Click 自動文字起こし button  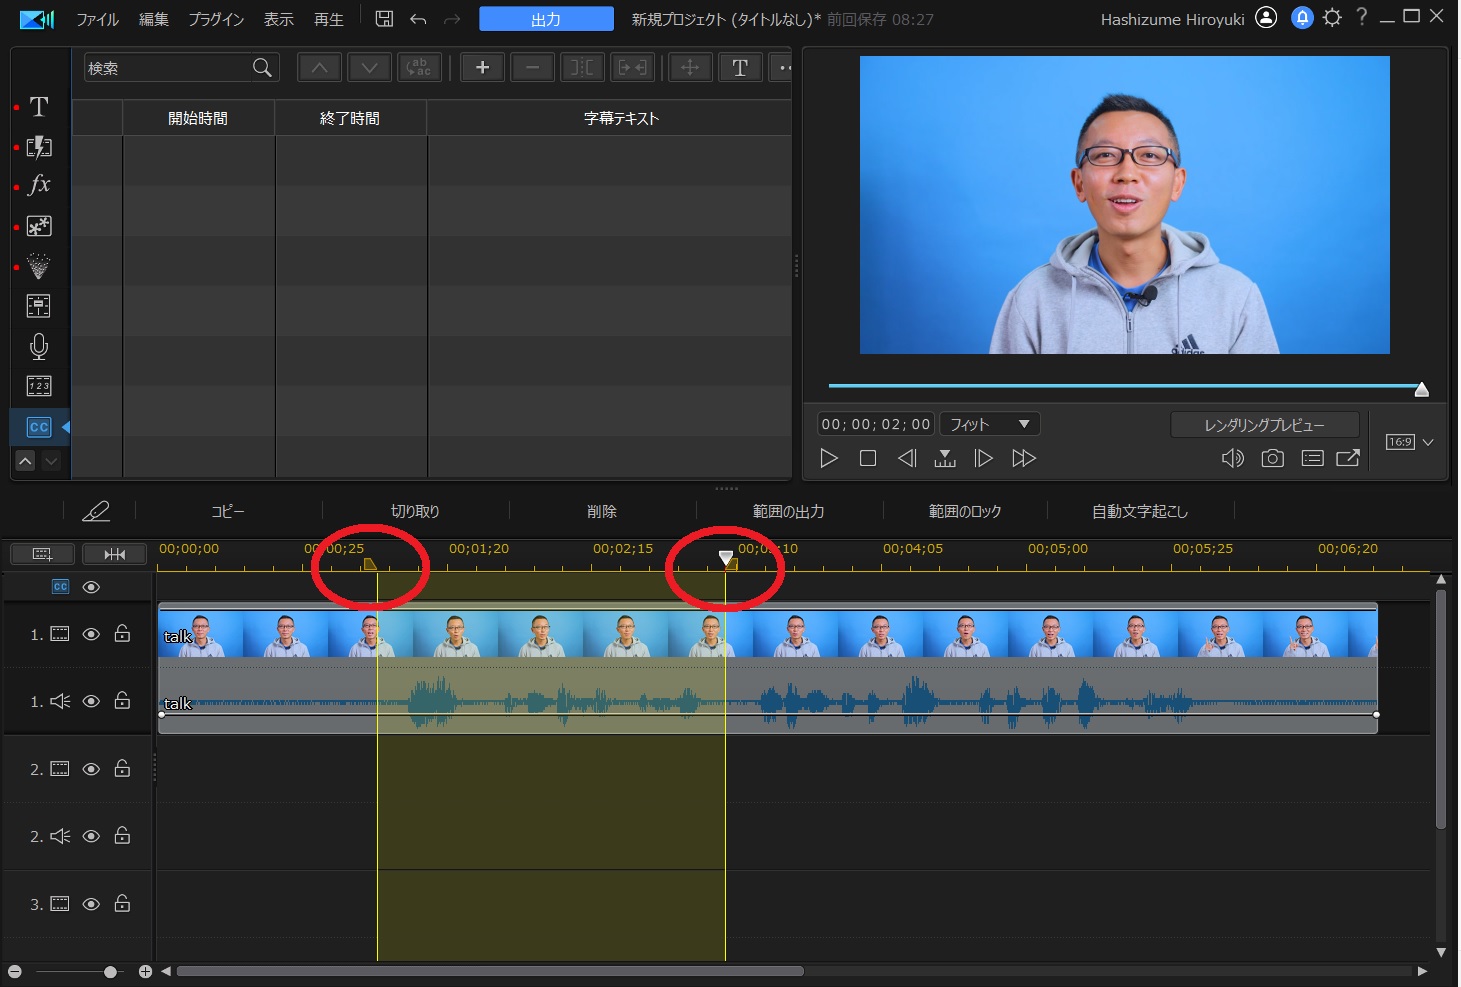(x=1139, y=511)
